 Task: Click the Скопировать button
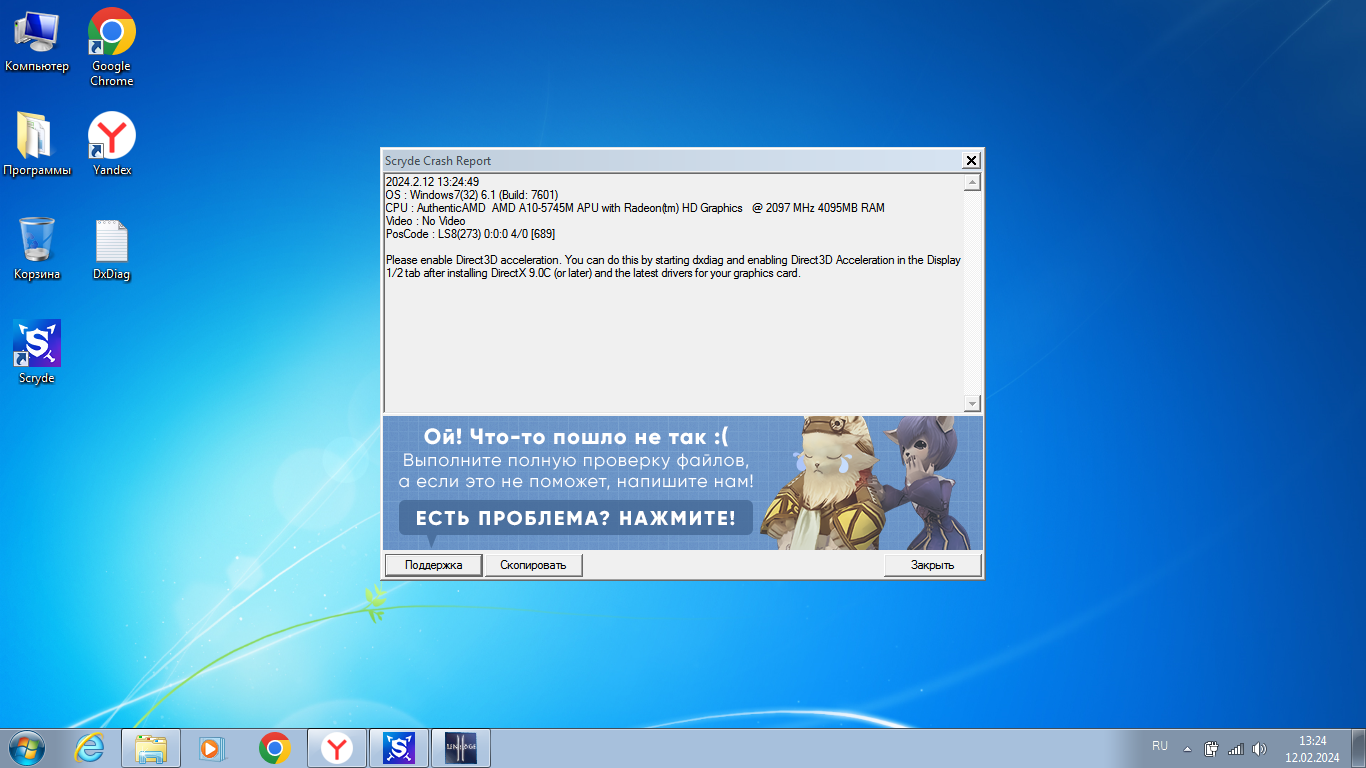pos(533,565)
